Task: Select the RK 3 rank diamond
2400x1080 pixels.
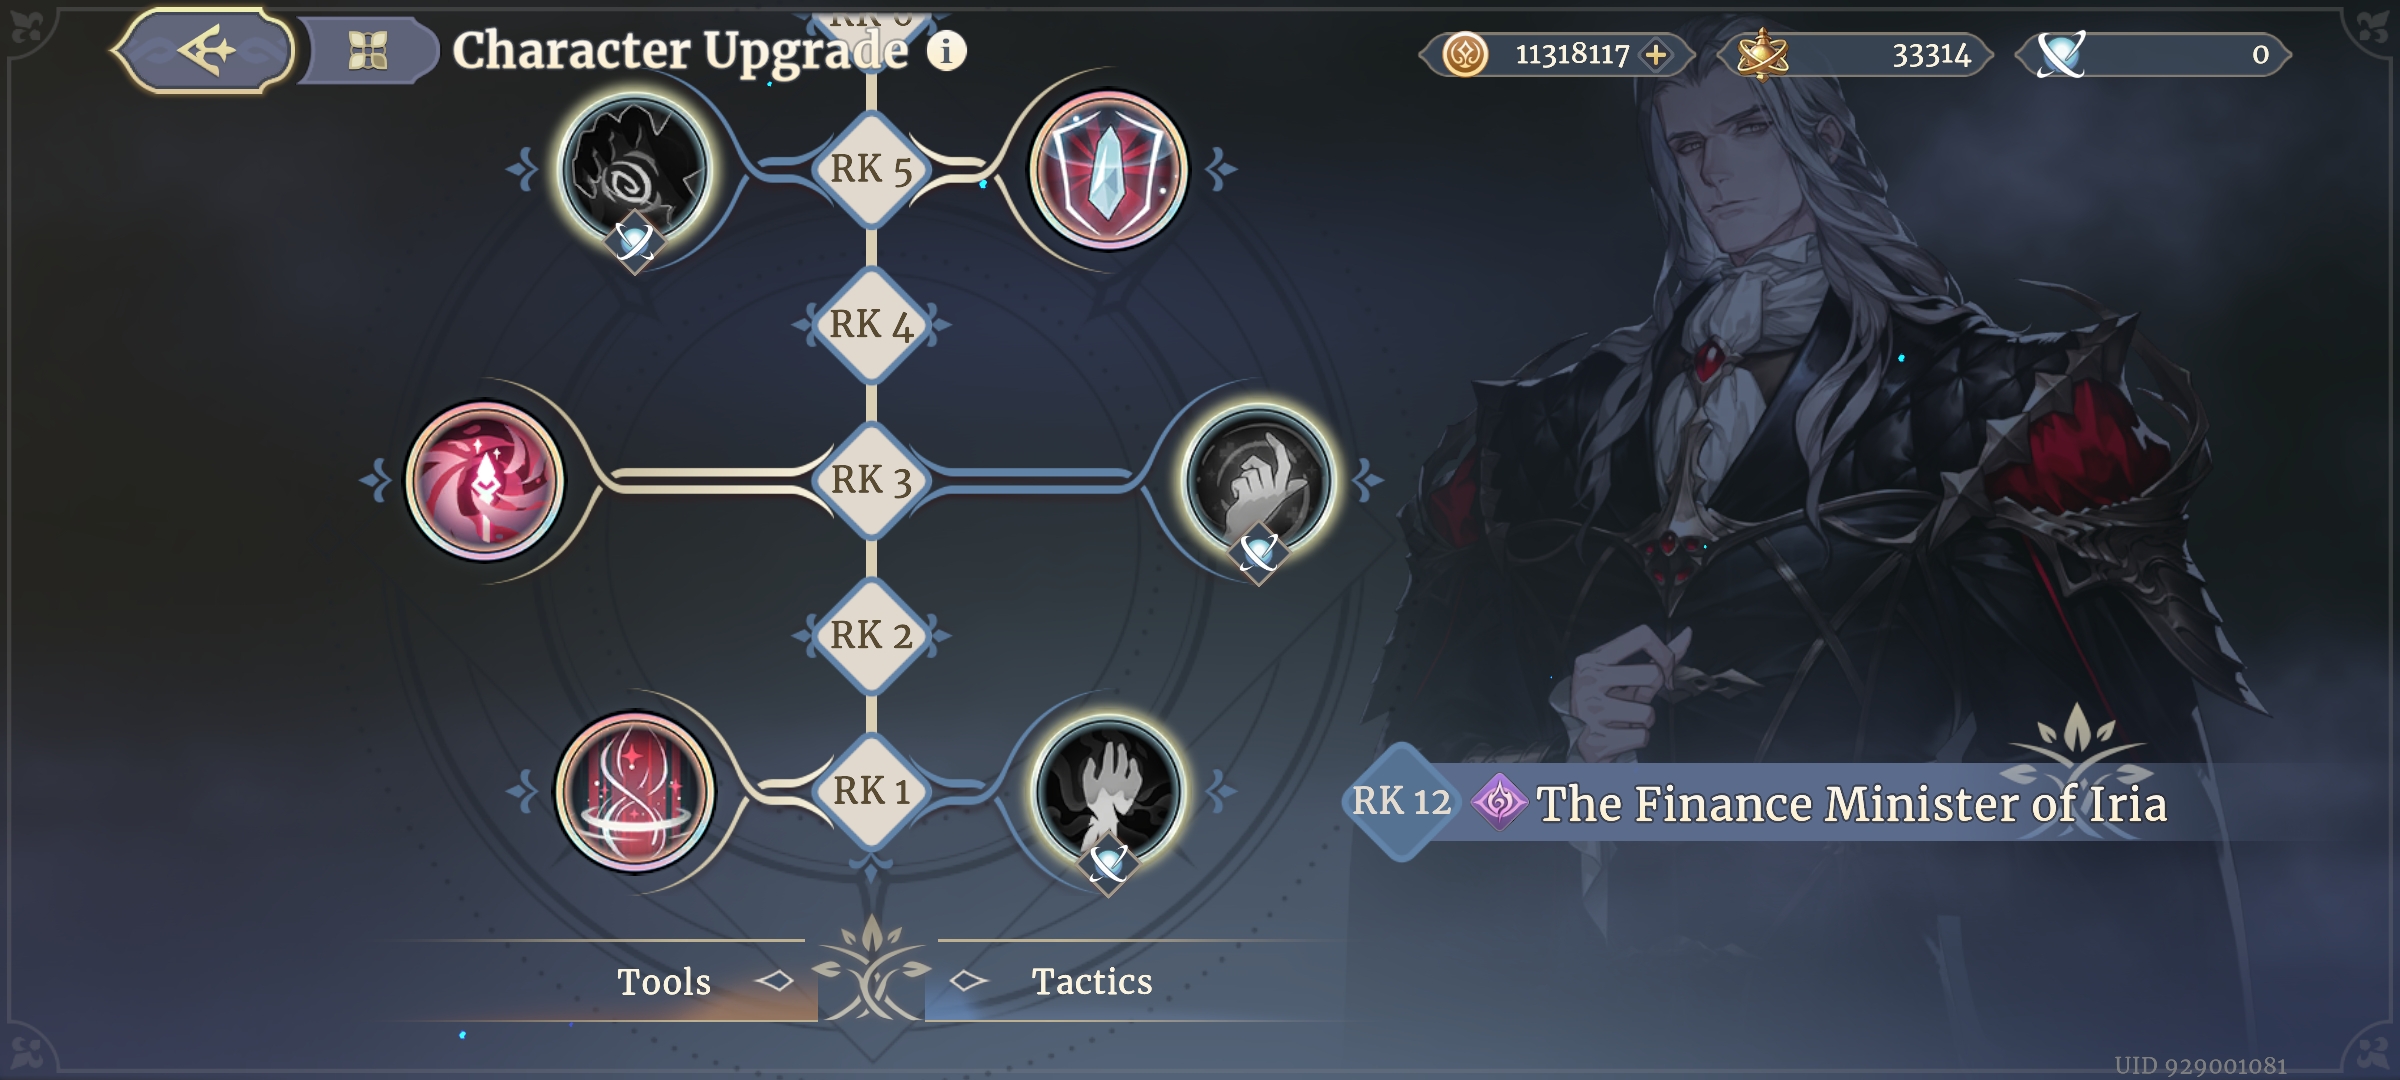Action: pos(871,481)
